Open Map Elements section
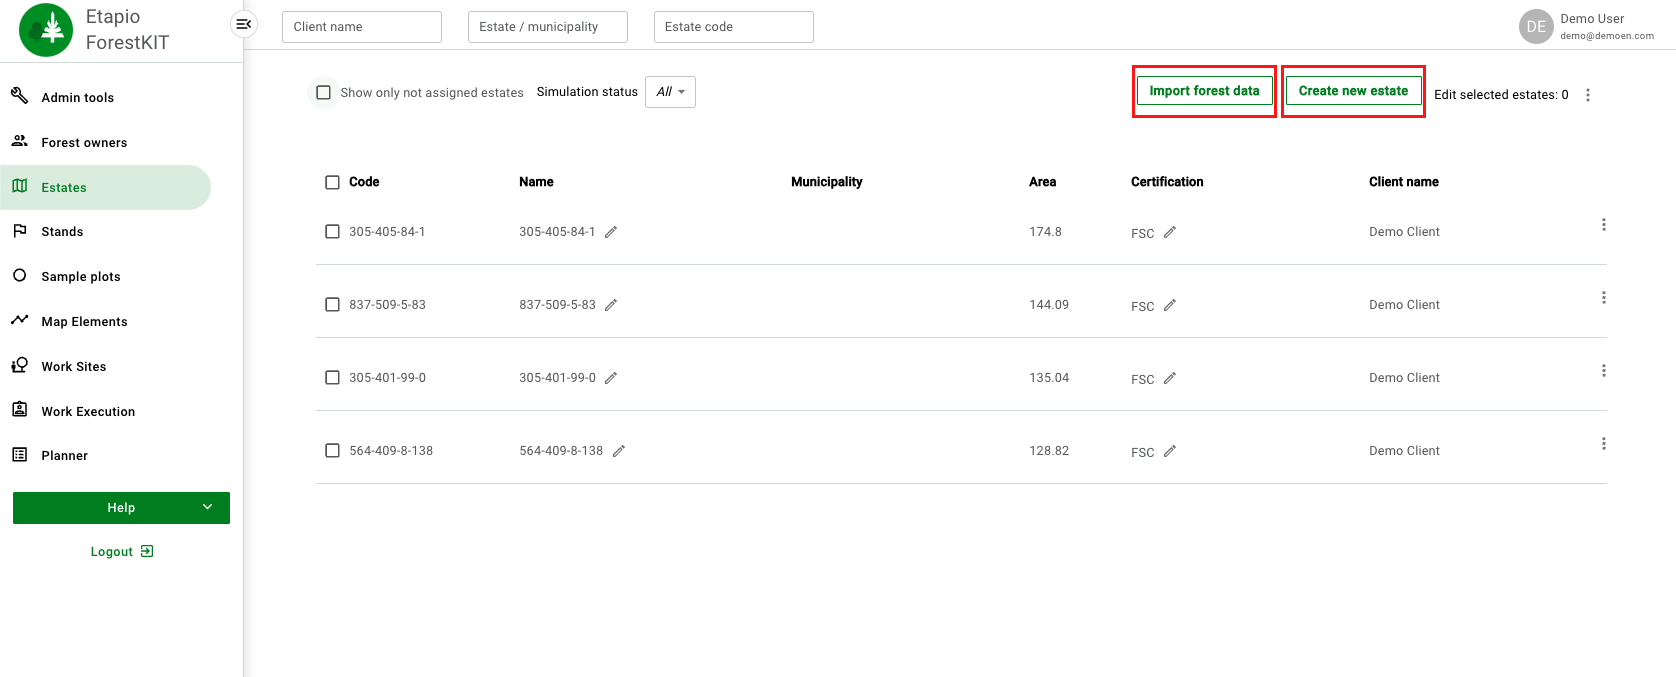The height and width of the screenshot is (677, 1676). click(x=84, y=321)
